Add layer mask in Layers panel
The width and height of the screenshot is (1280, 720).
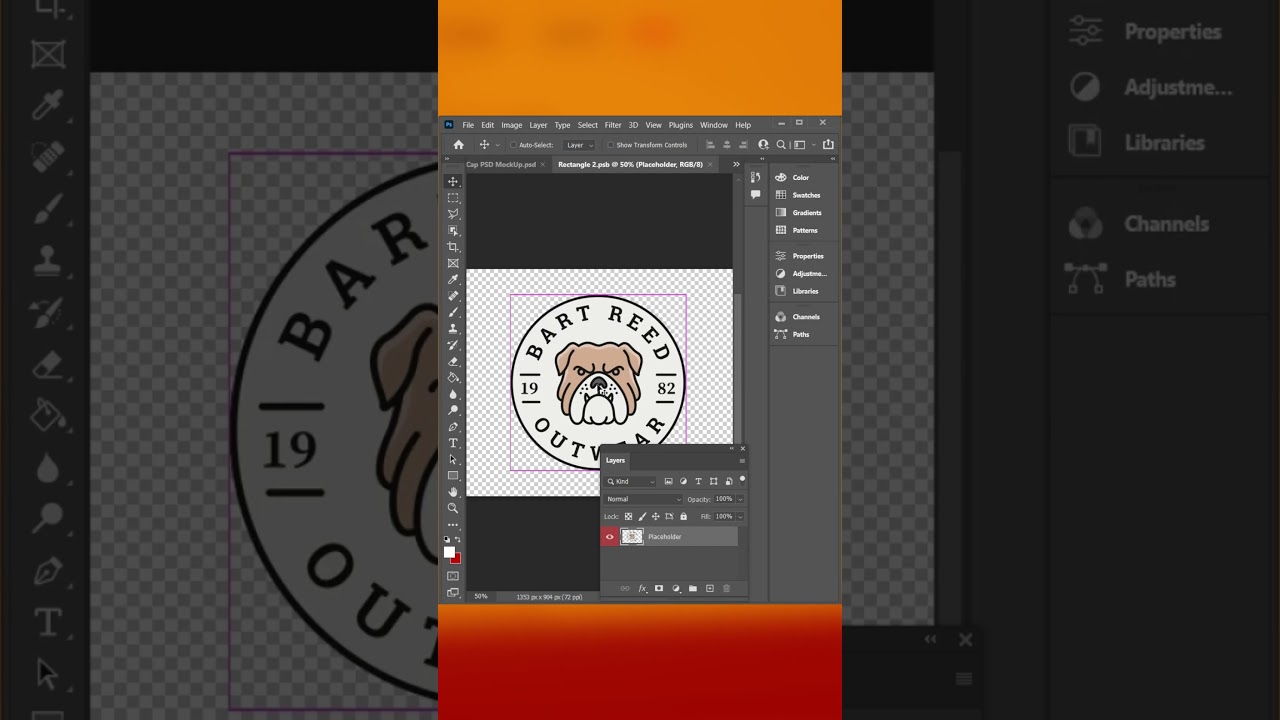659,589
